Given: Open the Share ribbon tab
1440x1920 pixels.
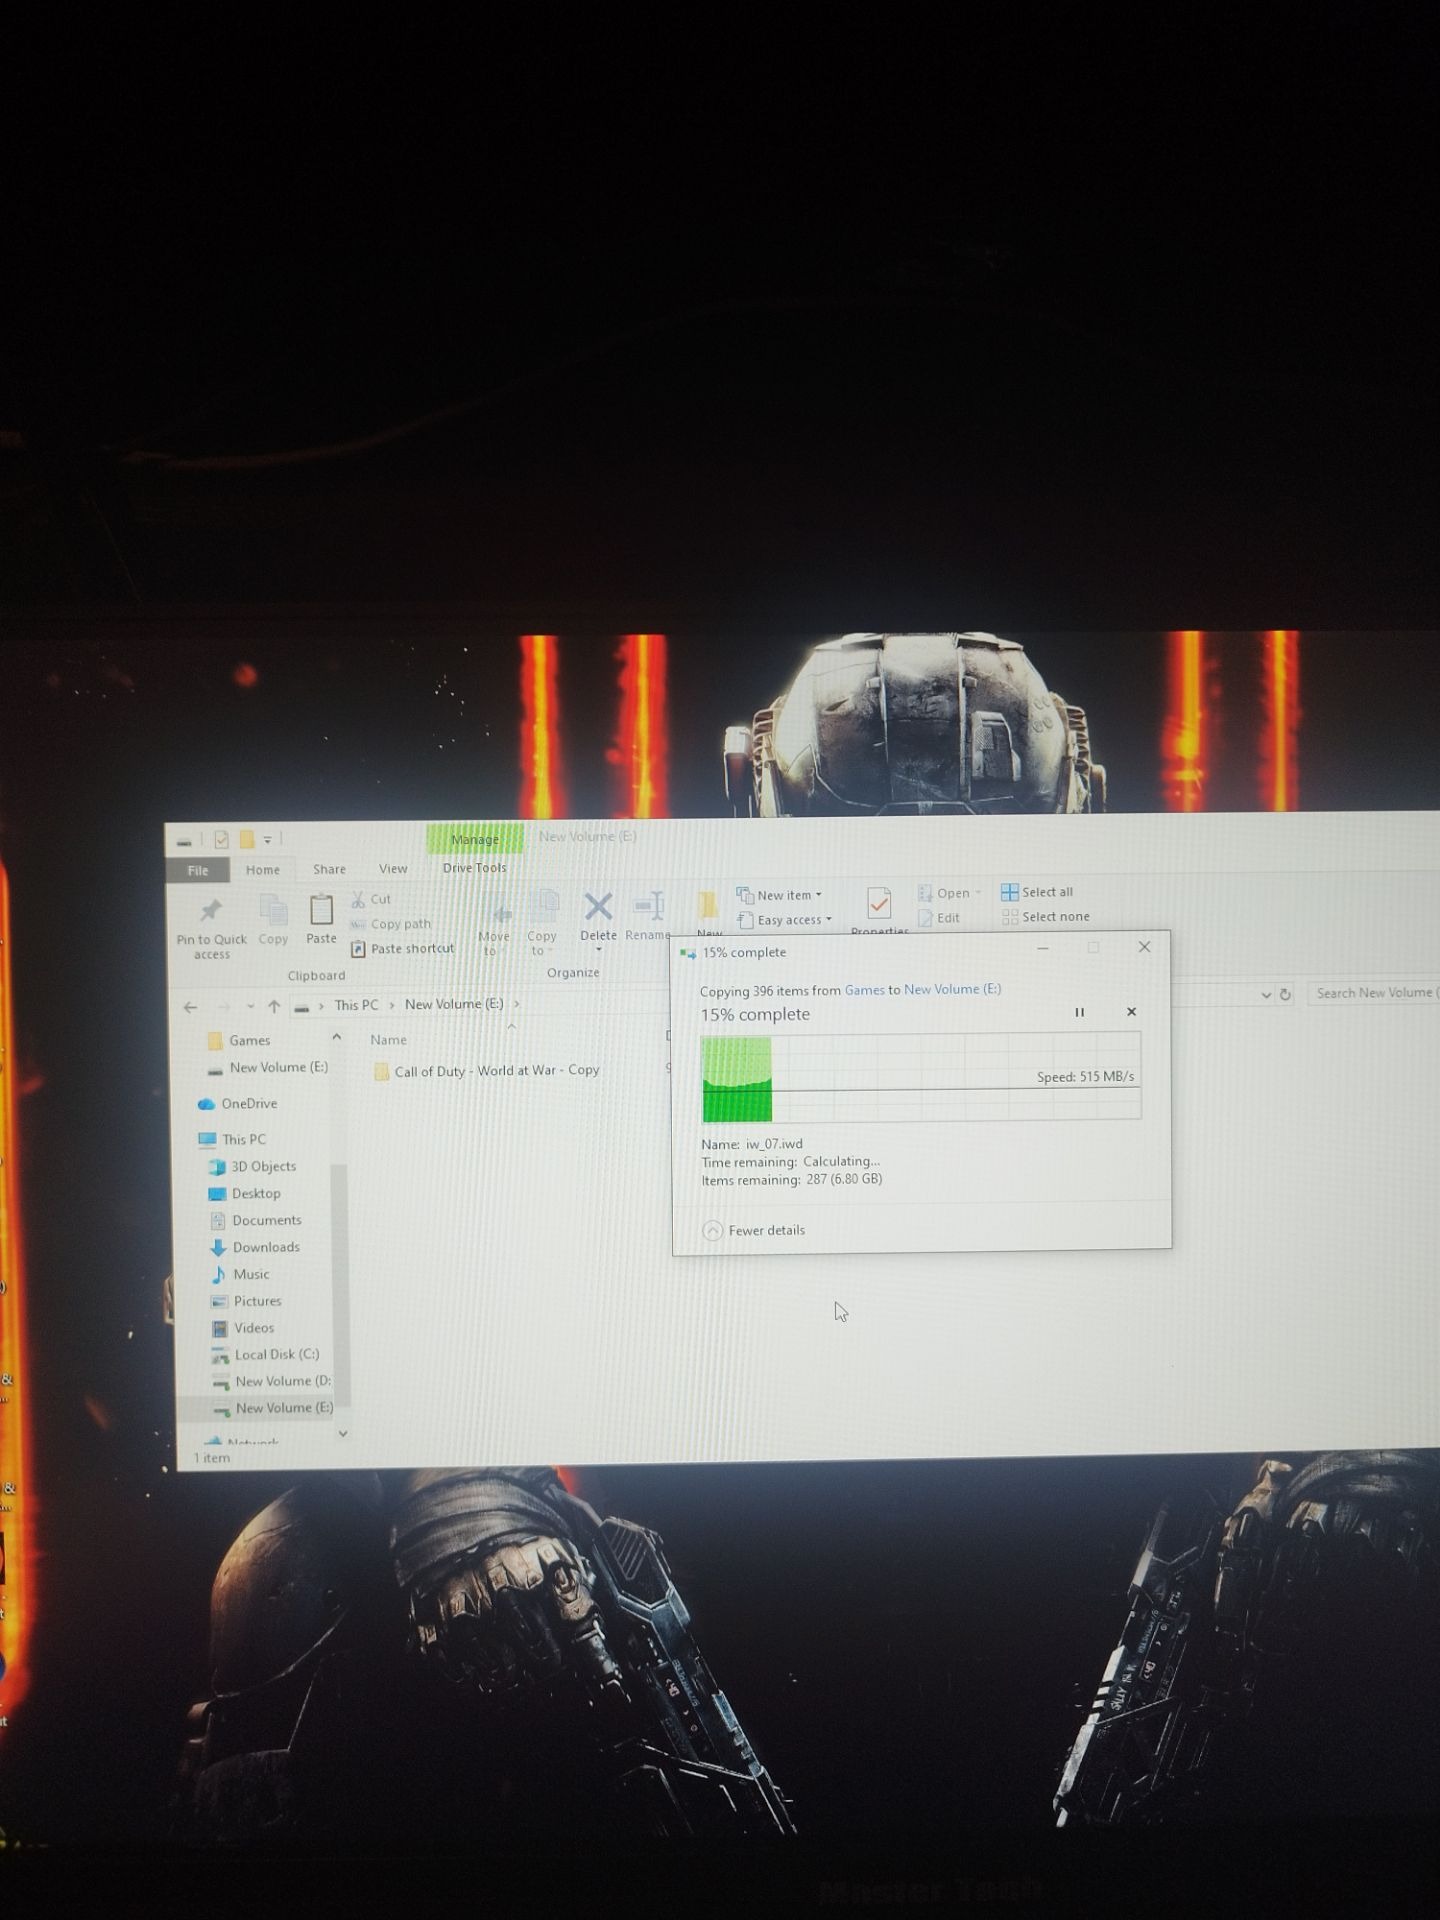Looking at the screenshot, I should [x=329, y=870].
